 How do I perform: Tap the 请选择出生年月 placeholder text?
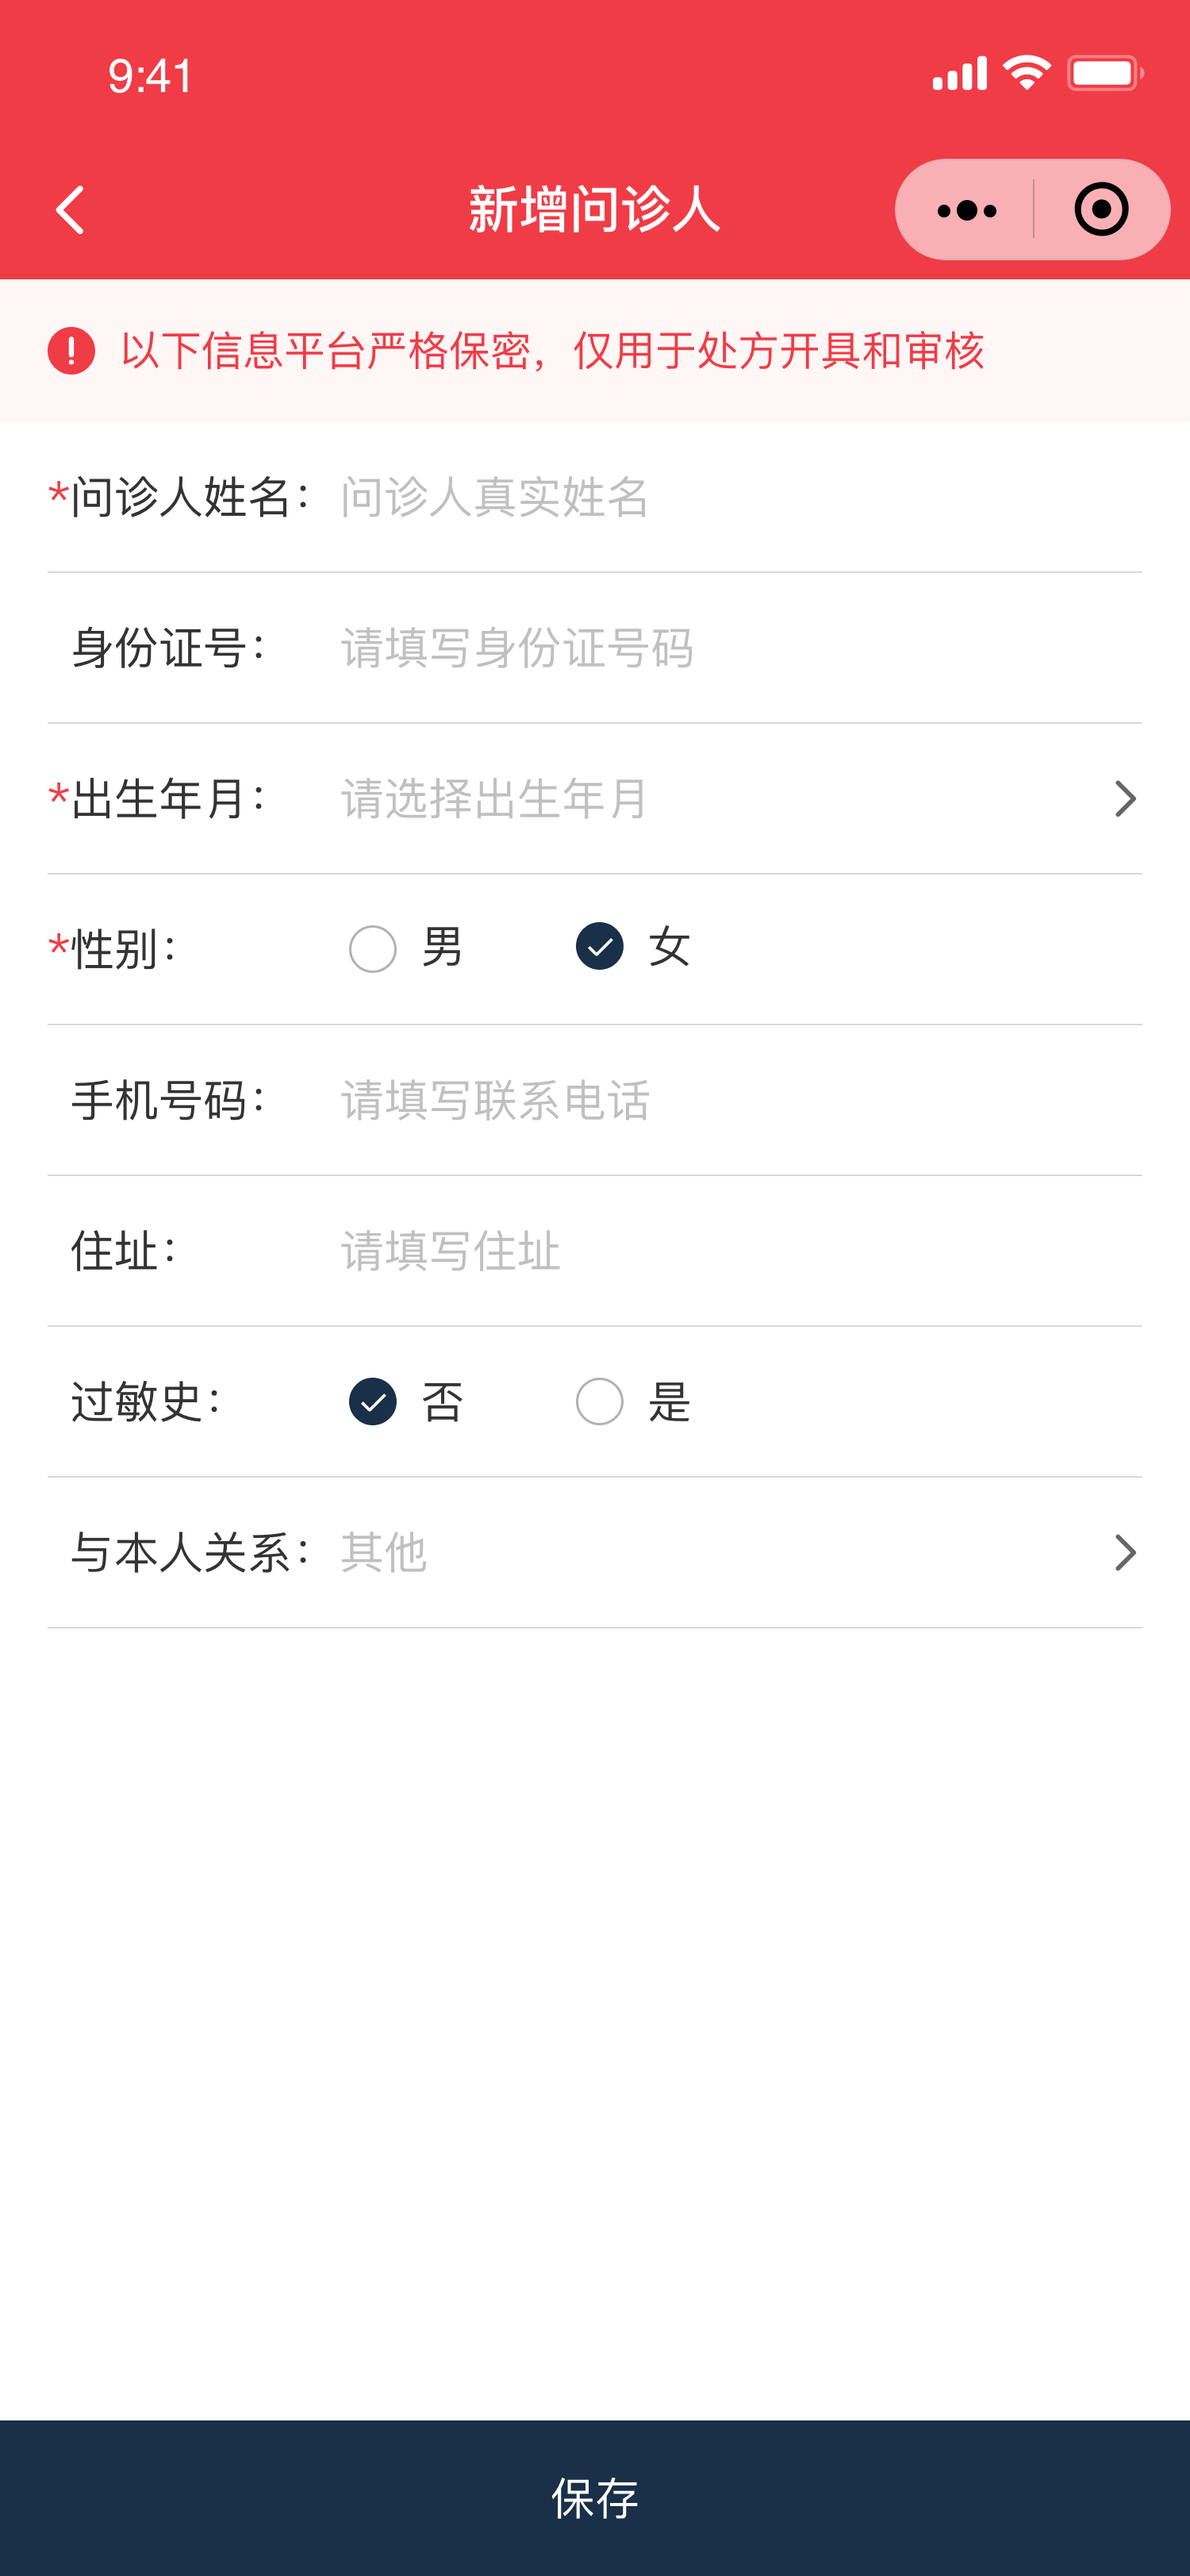495,799
